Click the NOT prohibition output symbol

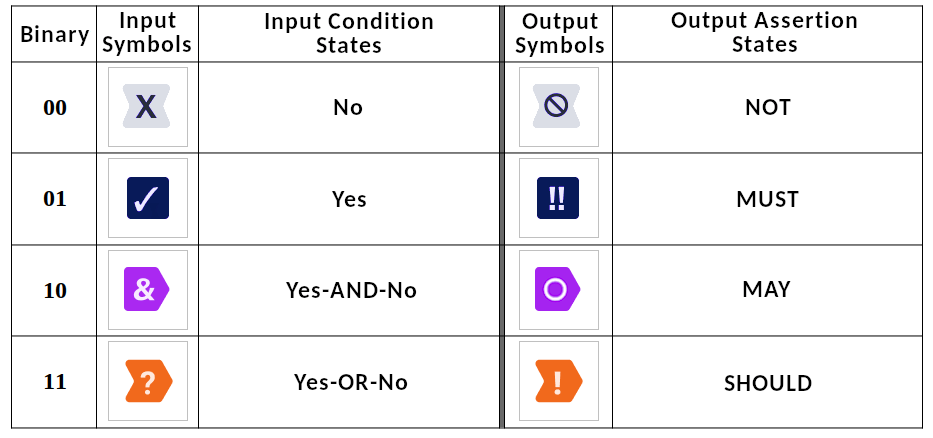coord(556,107)
